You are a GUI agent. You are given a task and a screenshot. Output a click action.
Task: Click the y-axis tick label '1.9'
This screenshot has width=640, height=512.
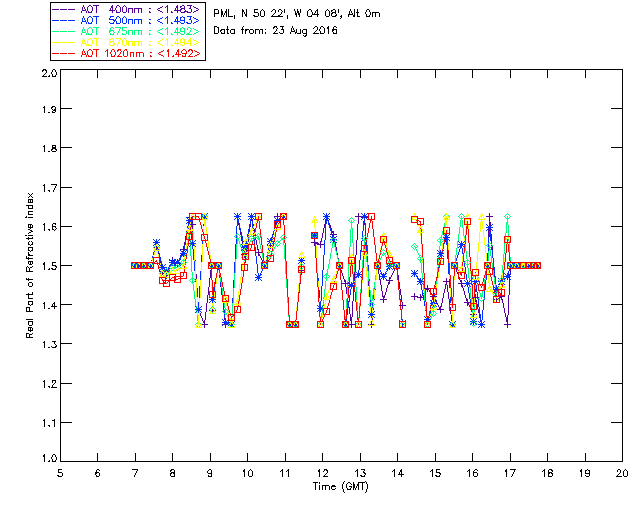coord(49,109)
